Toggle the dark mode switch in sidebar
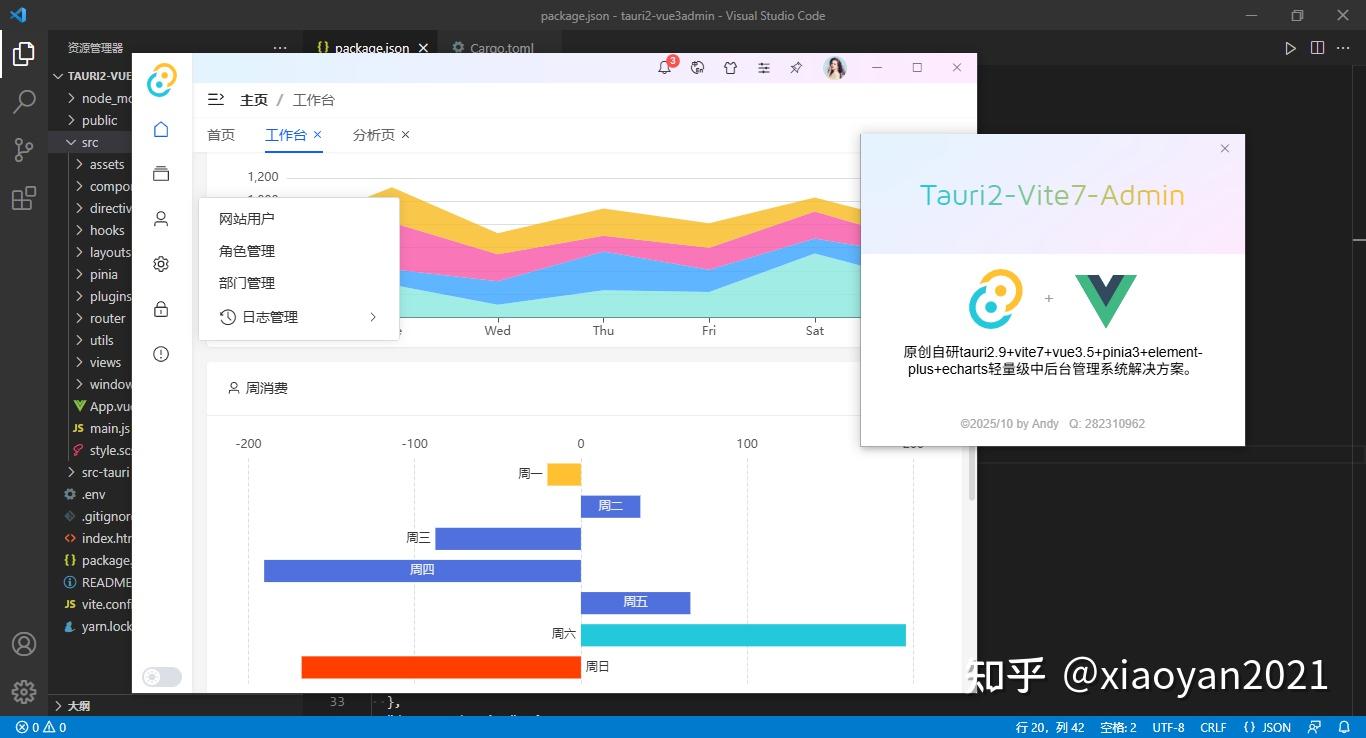This screenshot has width=1366, height=738. (161, 676)
